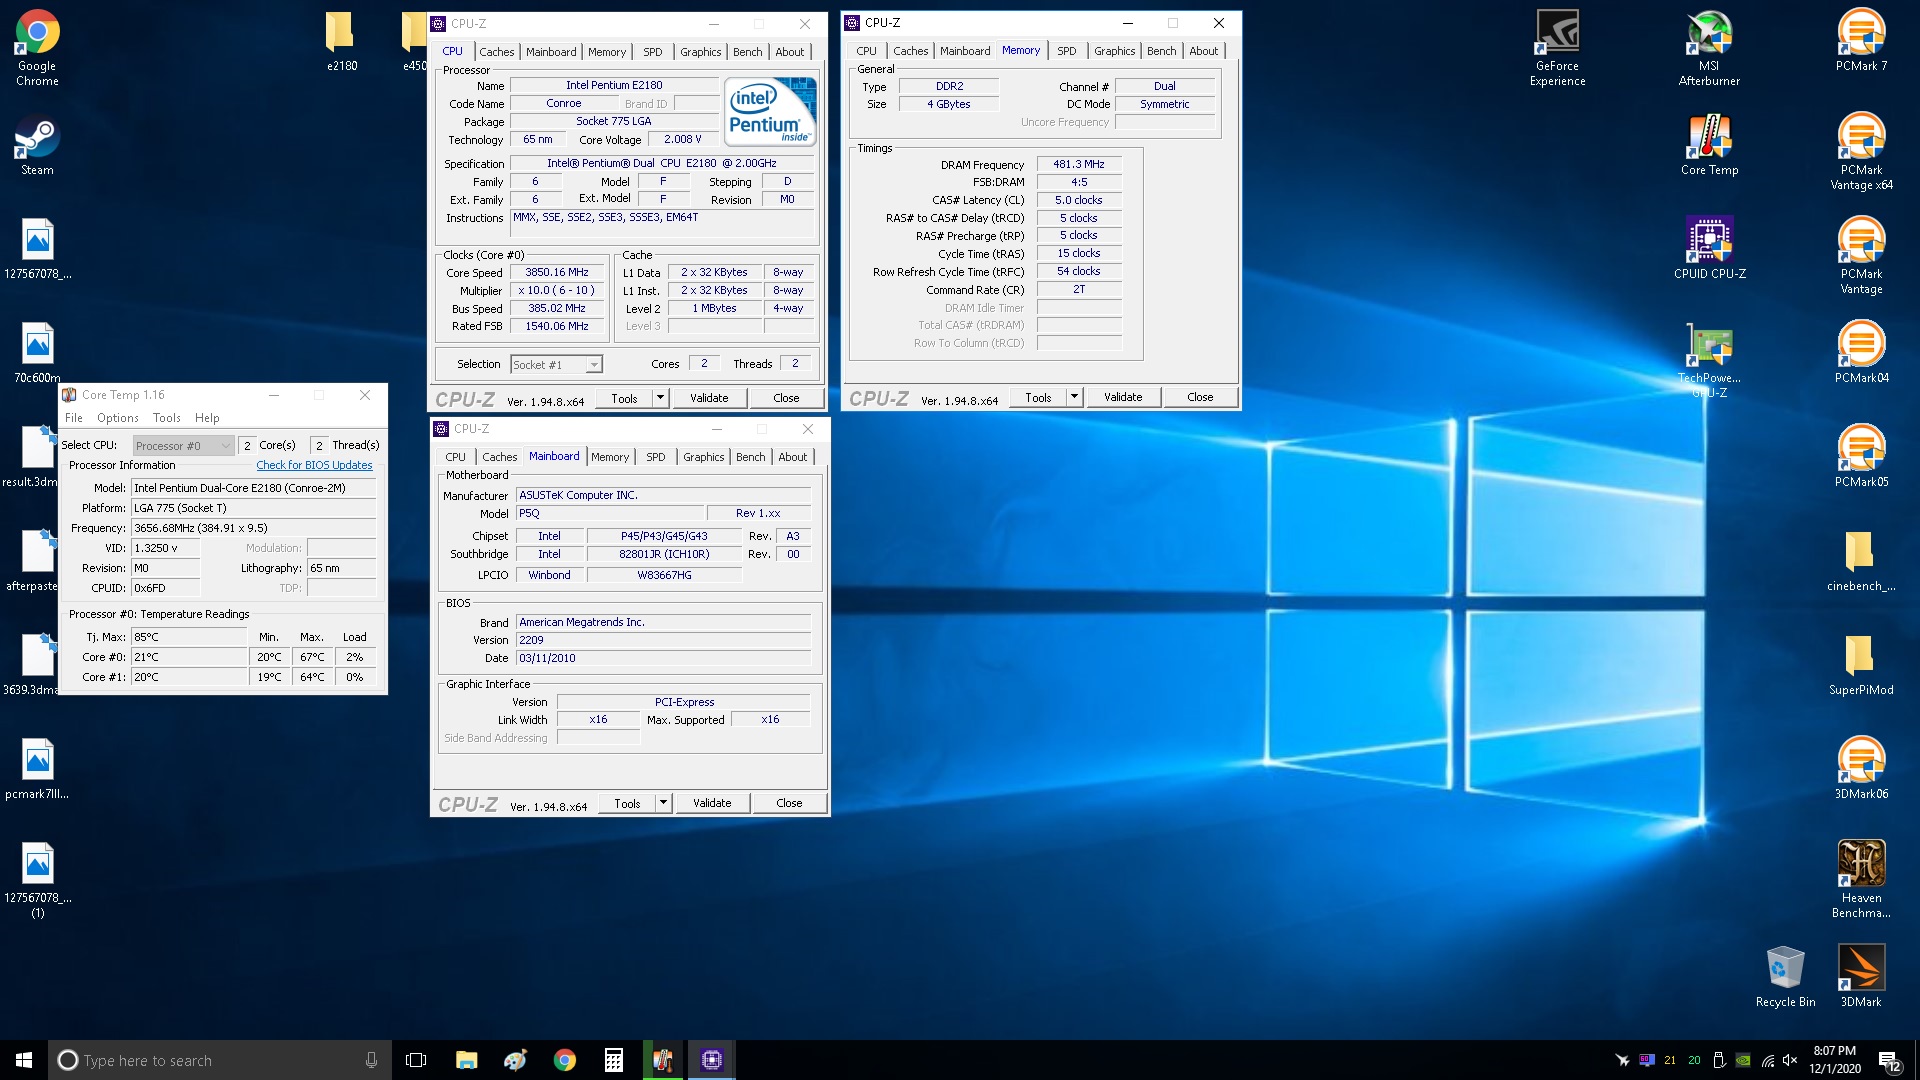Open the e2180 folder on desktop

pyautogui.click(x=342, y=41)
